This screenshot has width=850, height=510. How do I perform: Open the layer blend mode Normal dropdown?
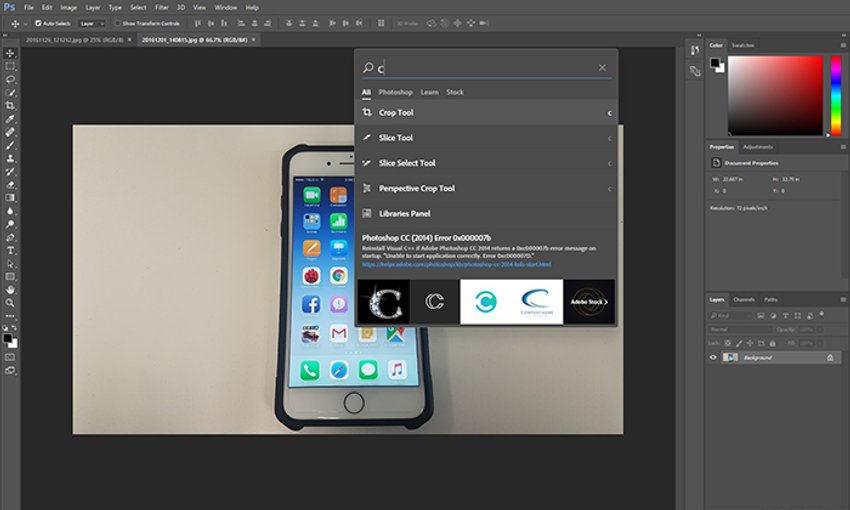point(736,328)
